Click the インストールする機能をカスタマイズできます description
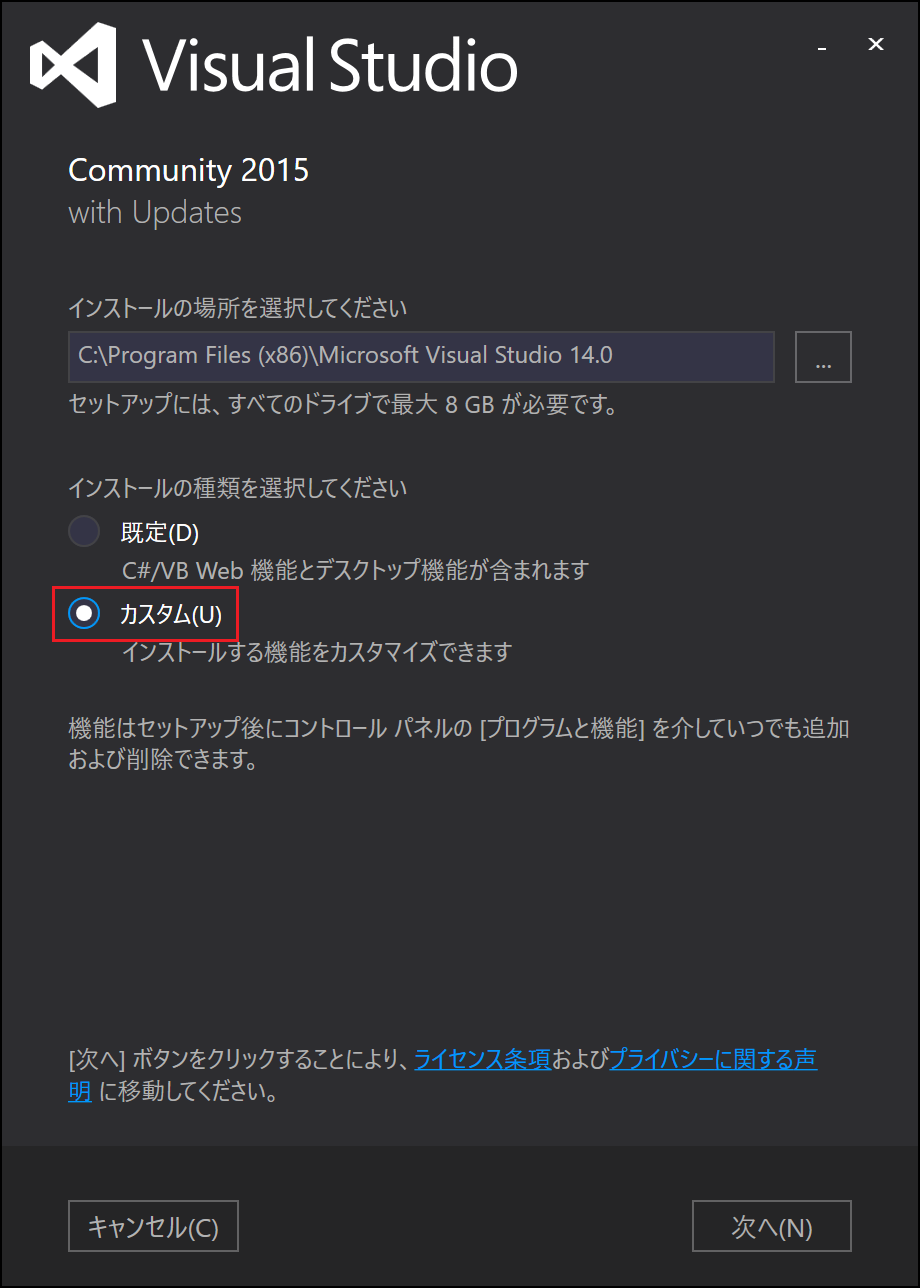The width and height of the screenshot is (920, 1288). pyautogui.click(x=317, y=652)
